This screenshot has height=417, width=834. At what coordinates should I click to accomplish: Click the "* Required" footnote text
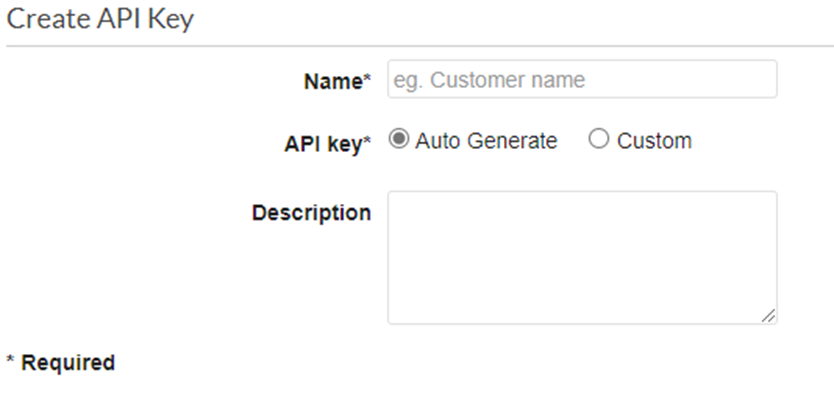pos(61,363)
